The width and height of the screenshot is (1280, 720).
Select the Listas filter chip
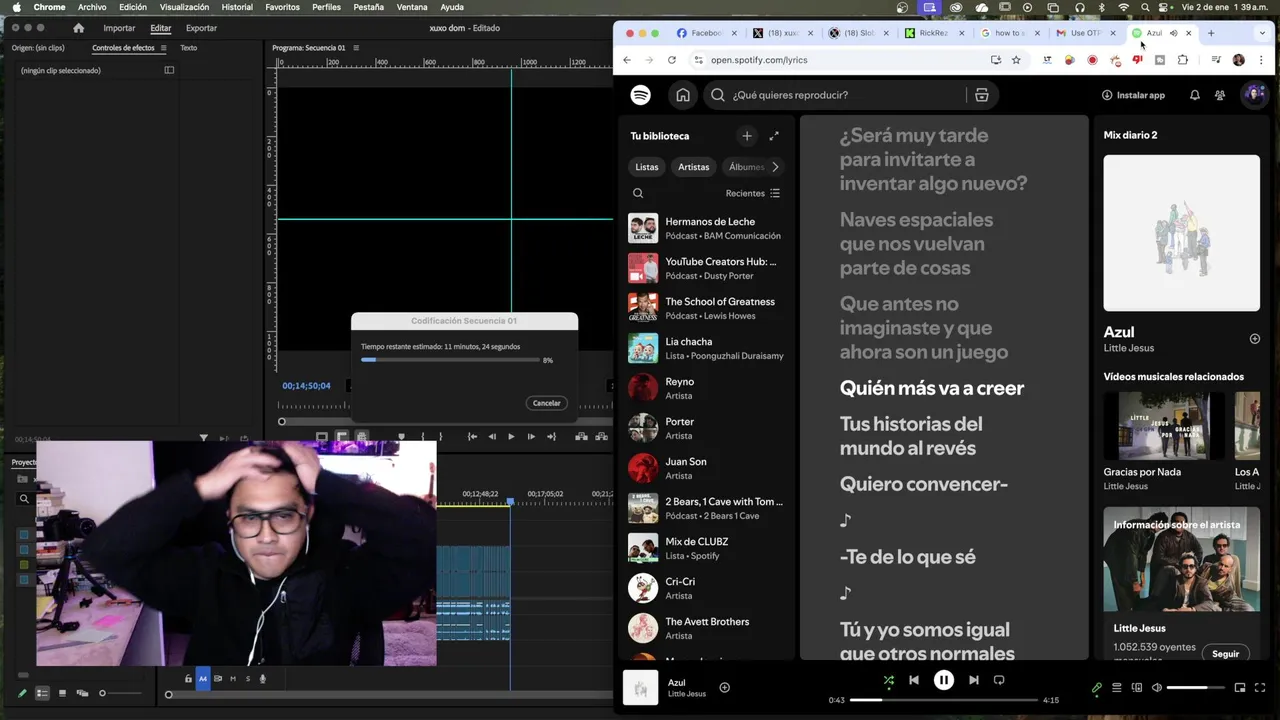click(647, 167)
